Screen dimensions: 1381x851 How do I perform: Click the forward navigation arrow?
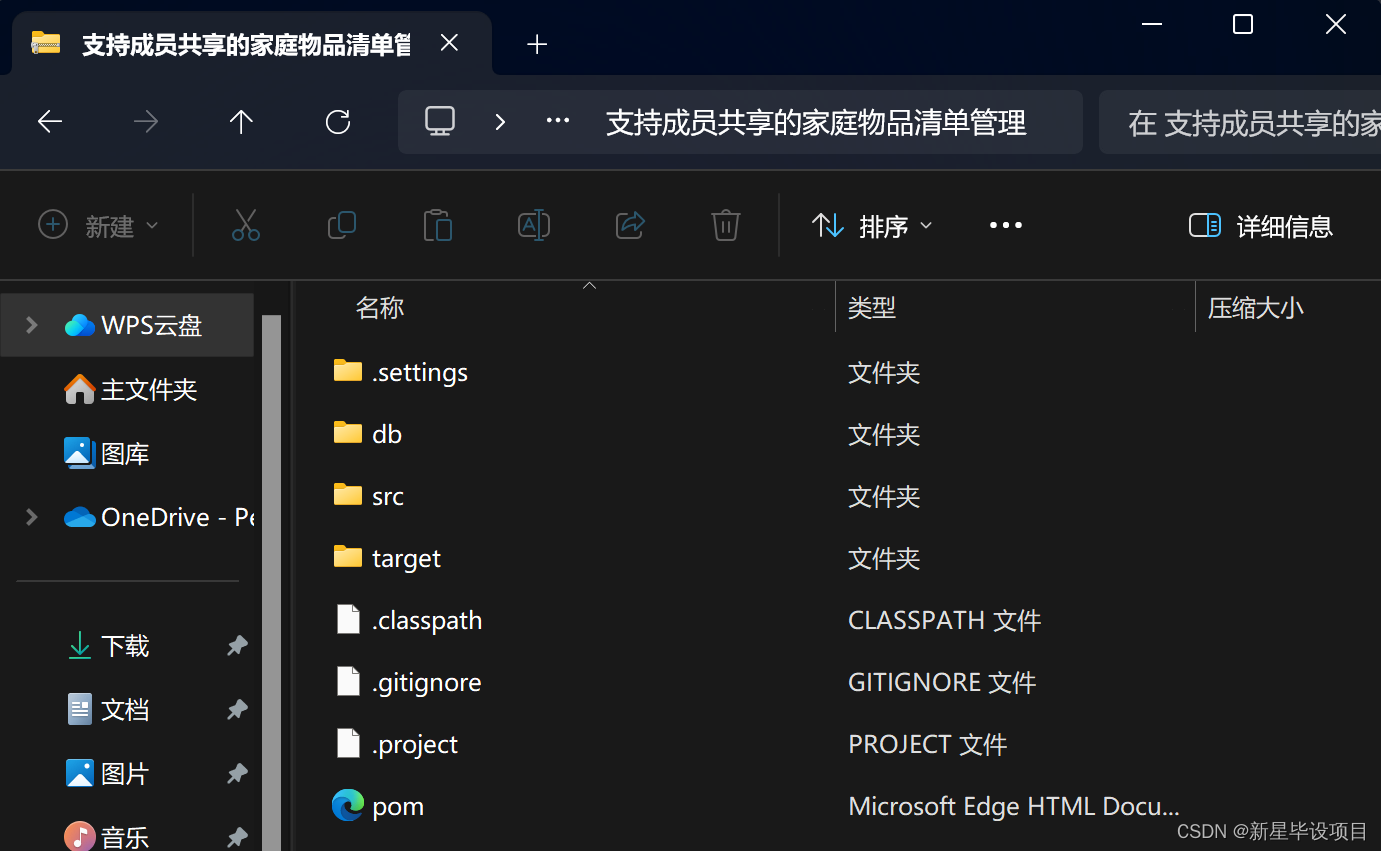(x=146, y=122)
